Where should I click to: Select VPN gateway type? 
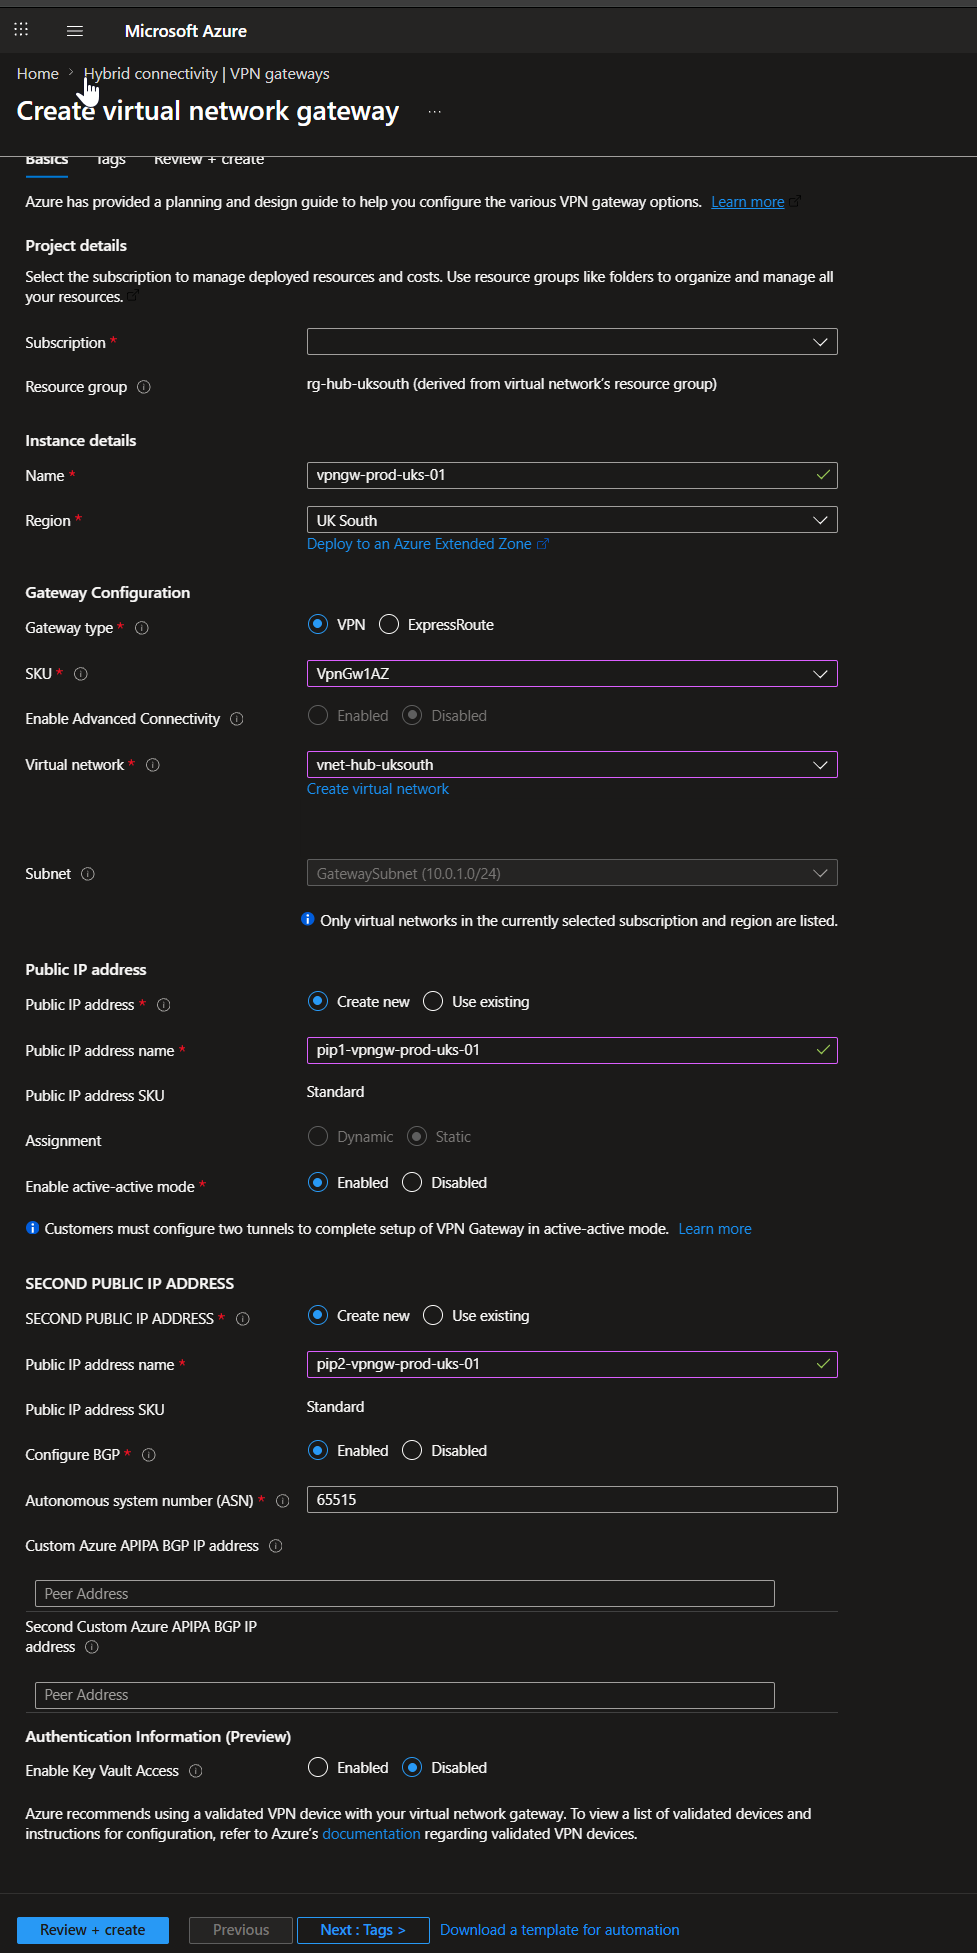tap(318, 624)
